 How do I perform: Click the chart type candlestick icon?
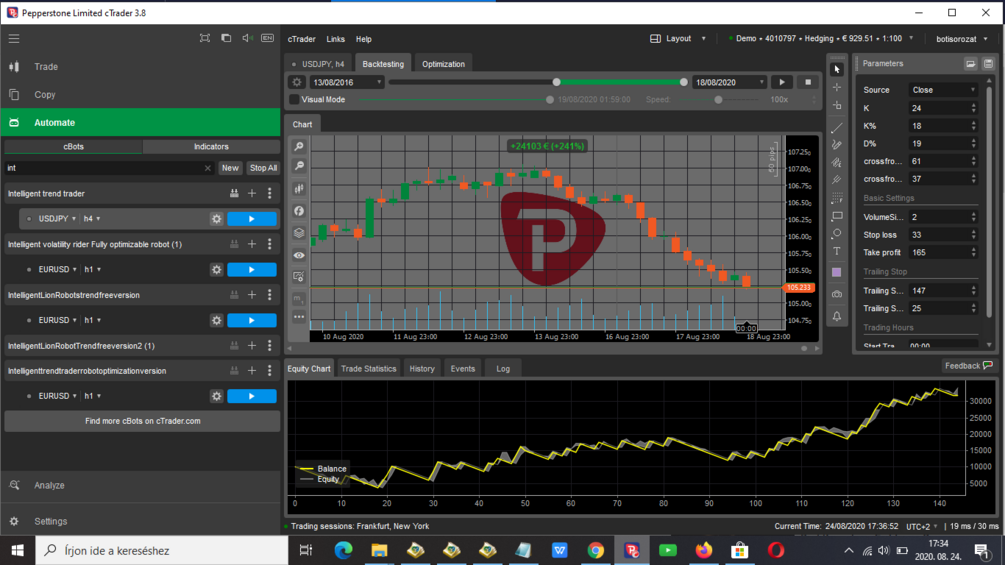pos(299,188)
